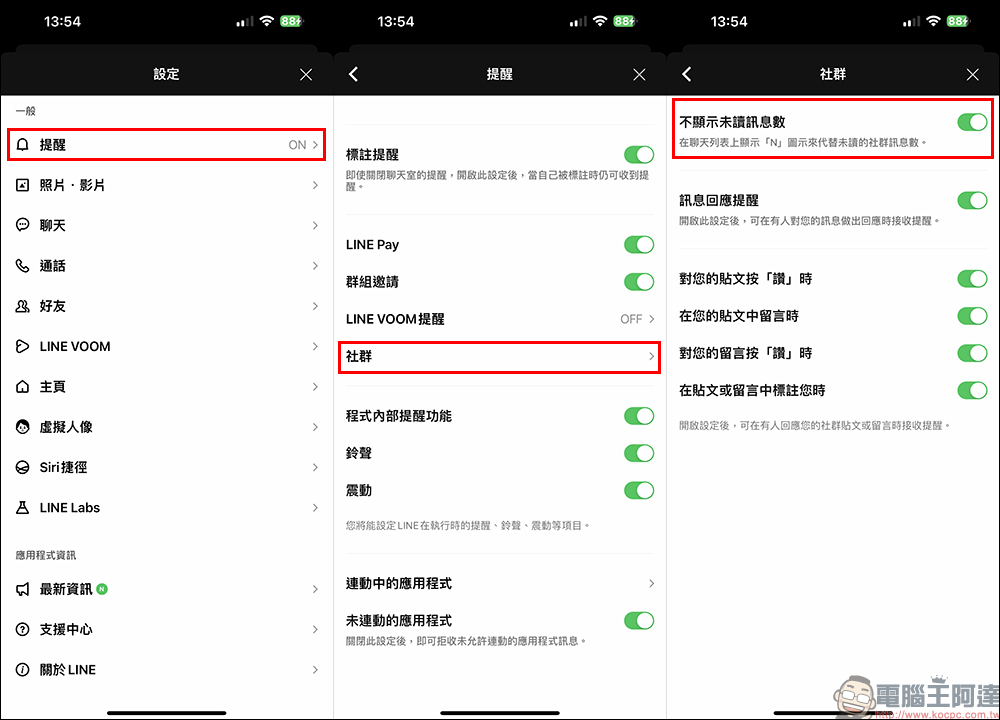Open 支援中心 menu item

[166, 629]
